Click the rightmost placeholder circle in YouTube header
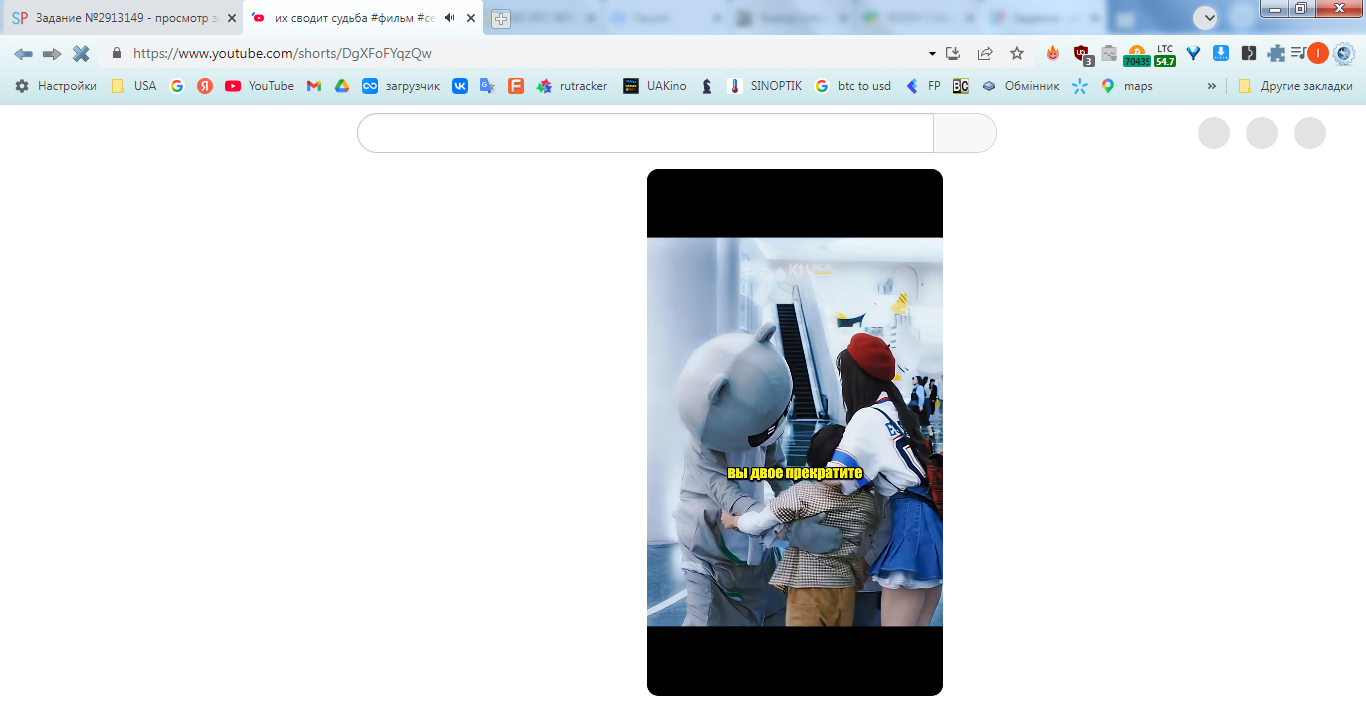1366x728 pixels. tap(1310, 133)
